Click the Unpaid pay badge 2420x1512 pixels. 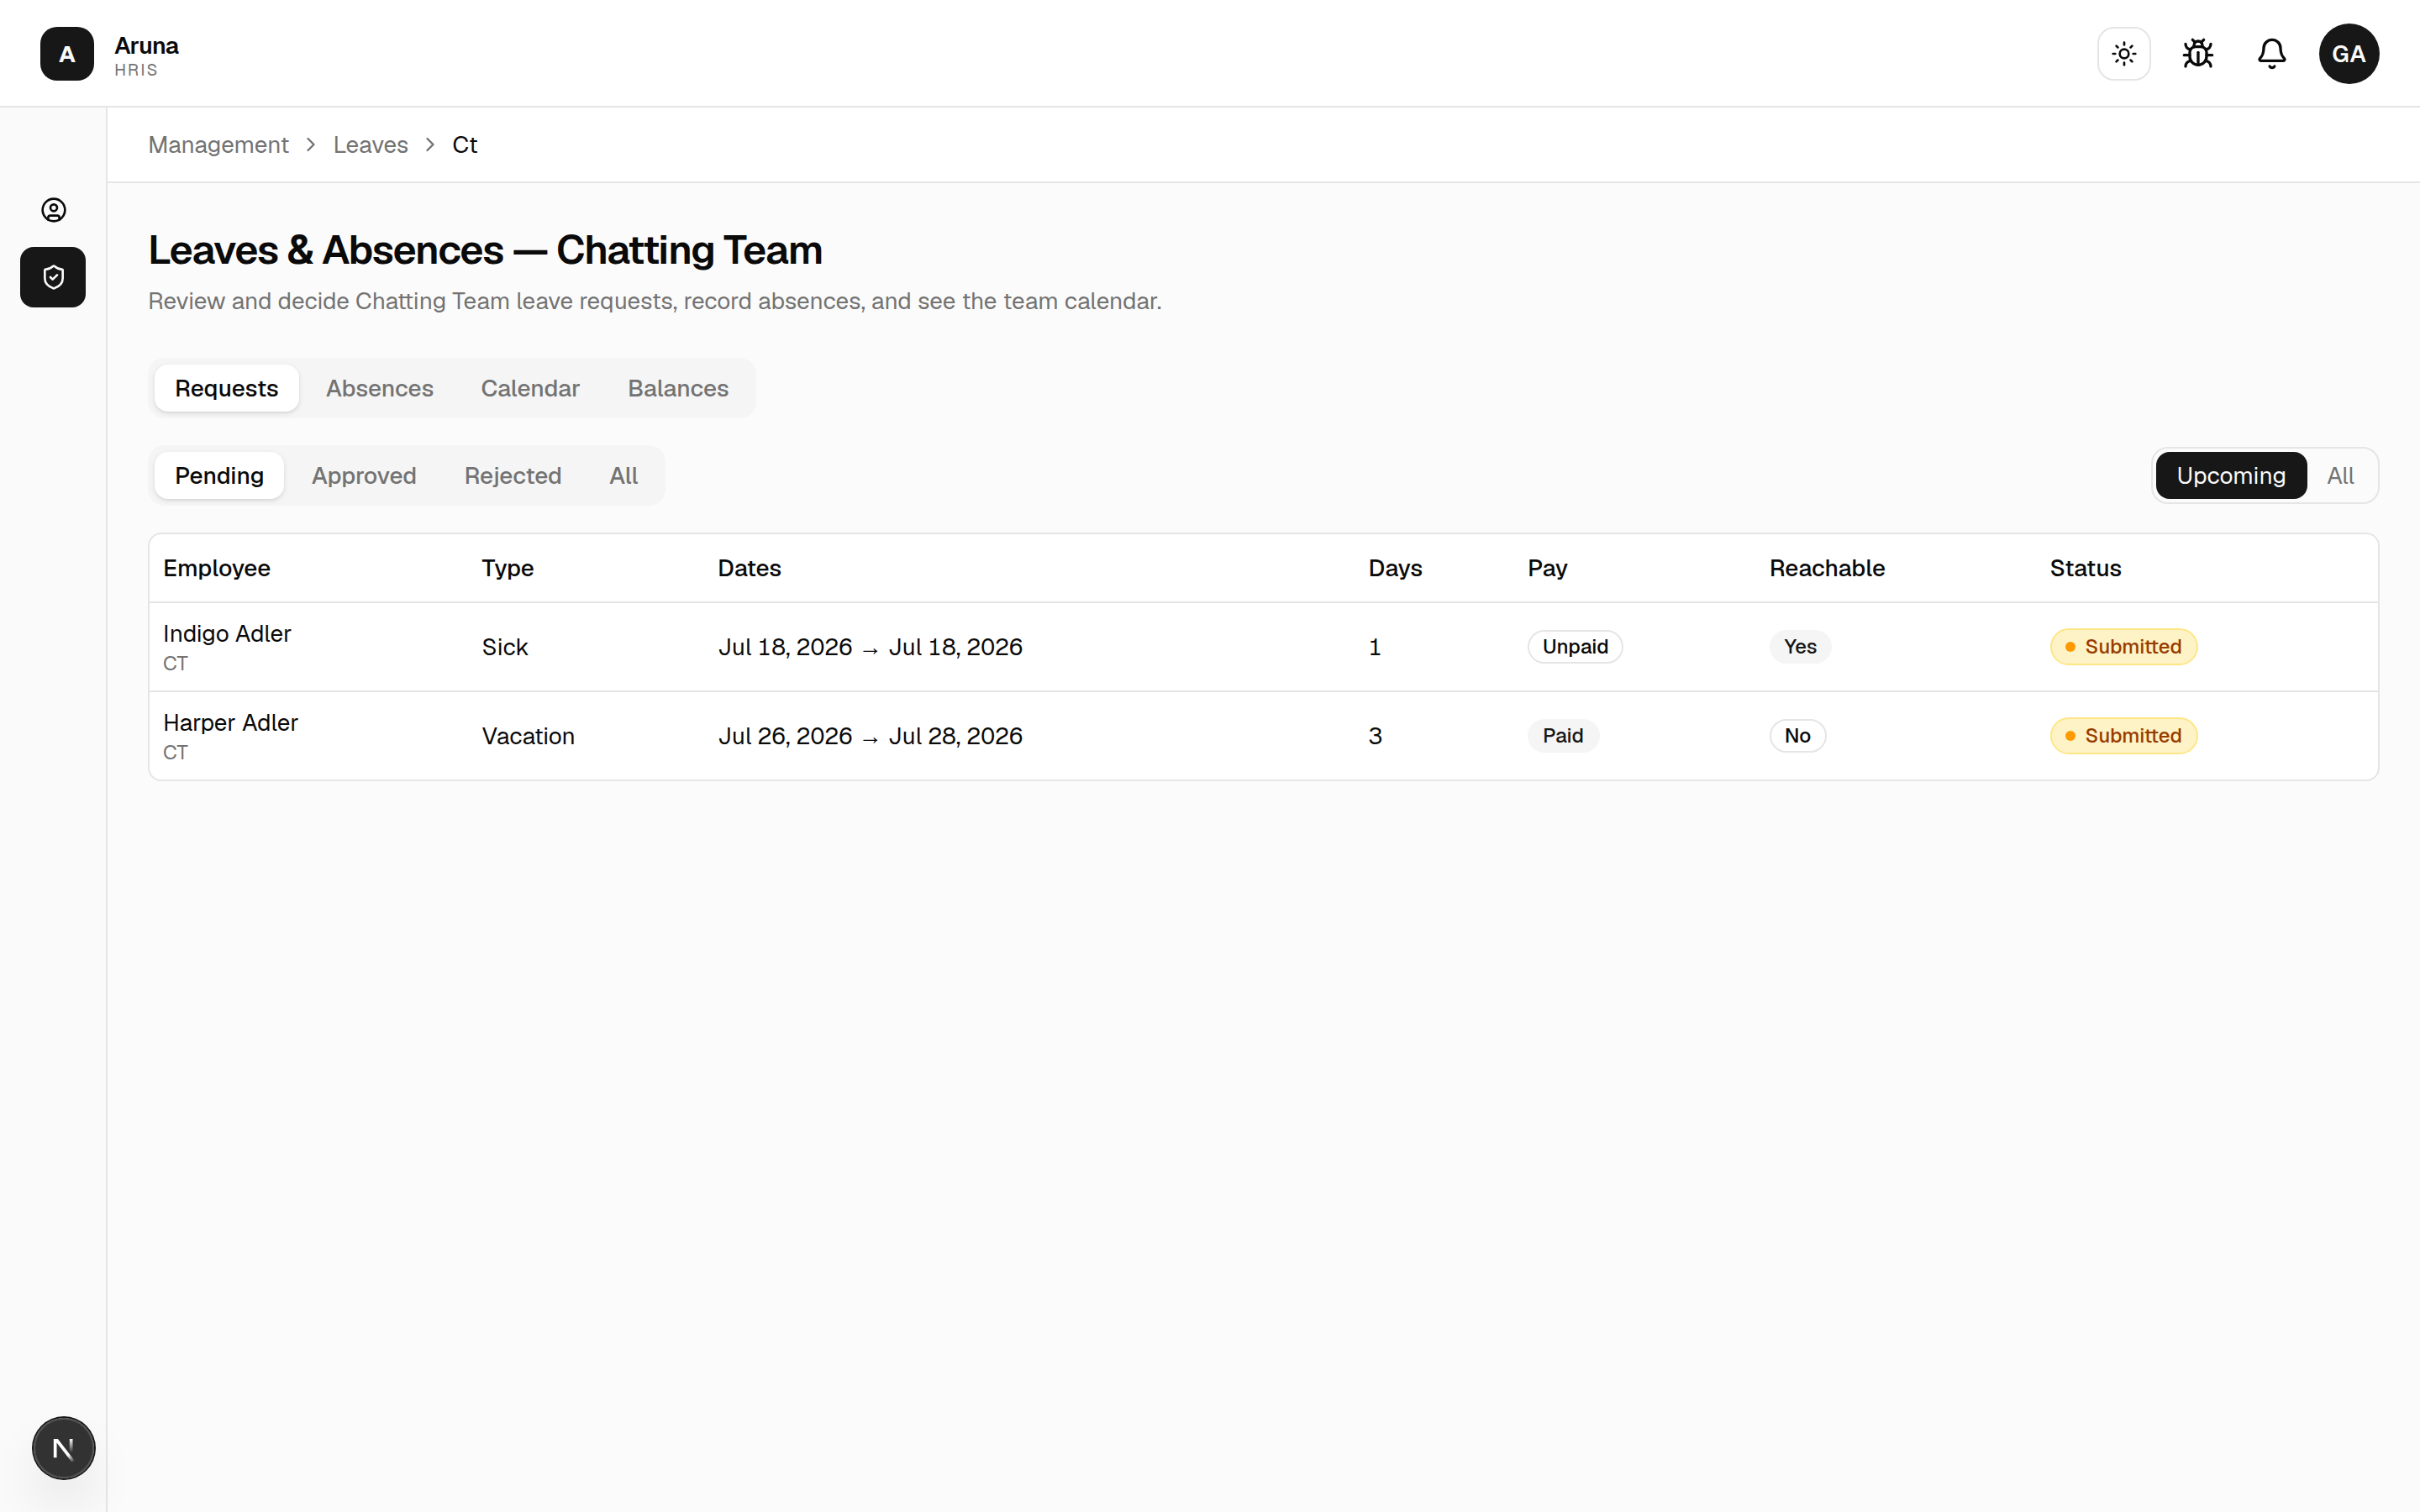click(x=1575, y=647)
